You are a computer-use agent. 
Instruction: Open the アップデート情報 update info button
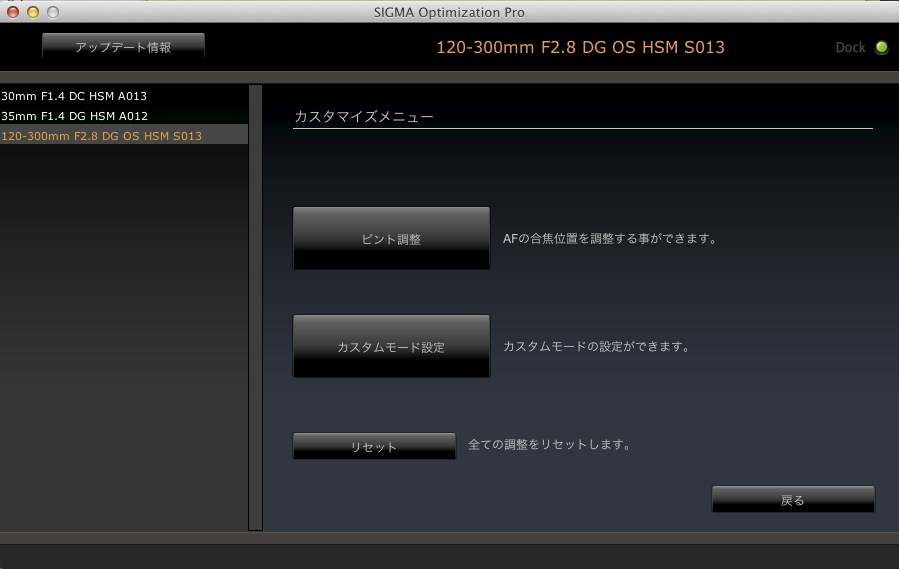(123, 46)
